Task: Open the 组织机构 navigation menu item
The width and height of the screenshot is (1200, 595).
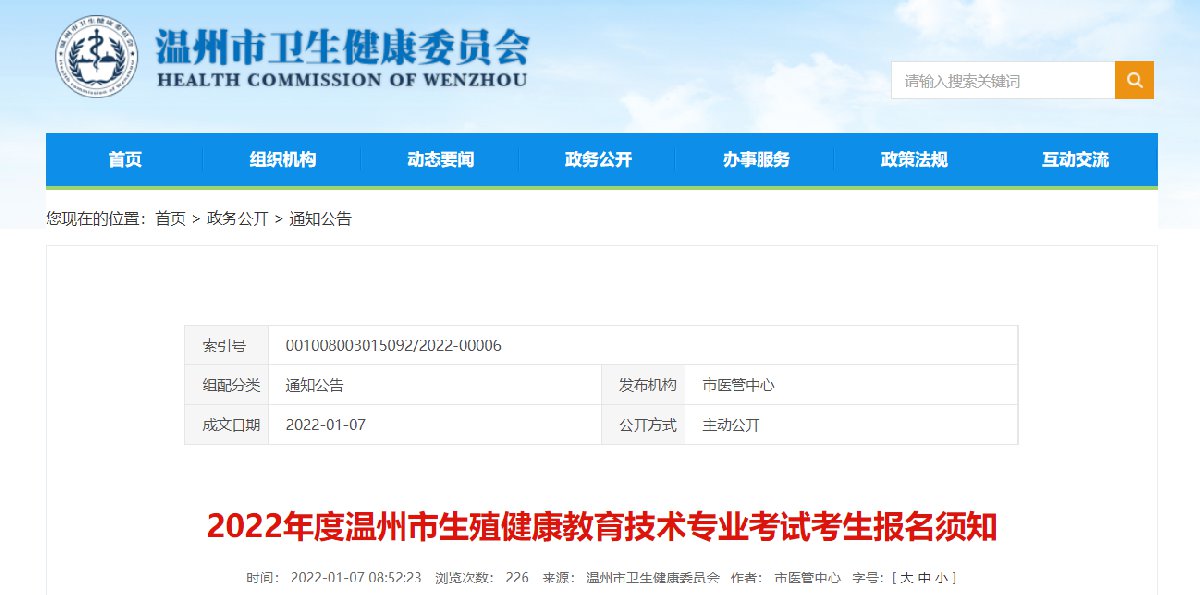Action: (x=283, y=160)
